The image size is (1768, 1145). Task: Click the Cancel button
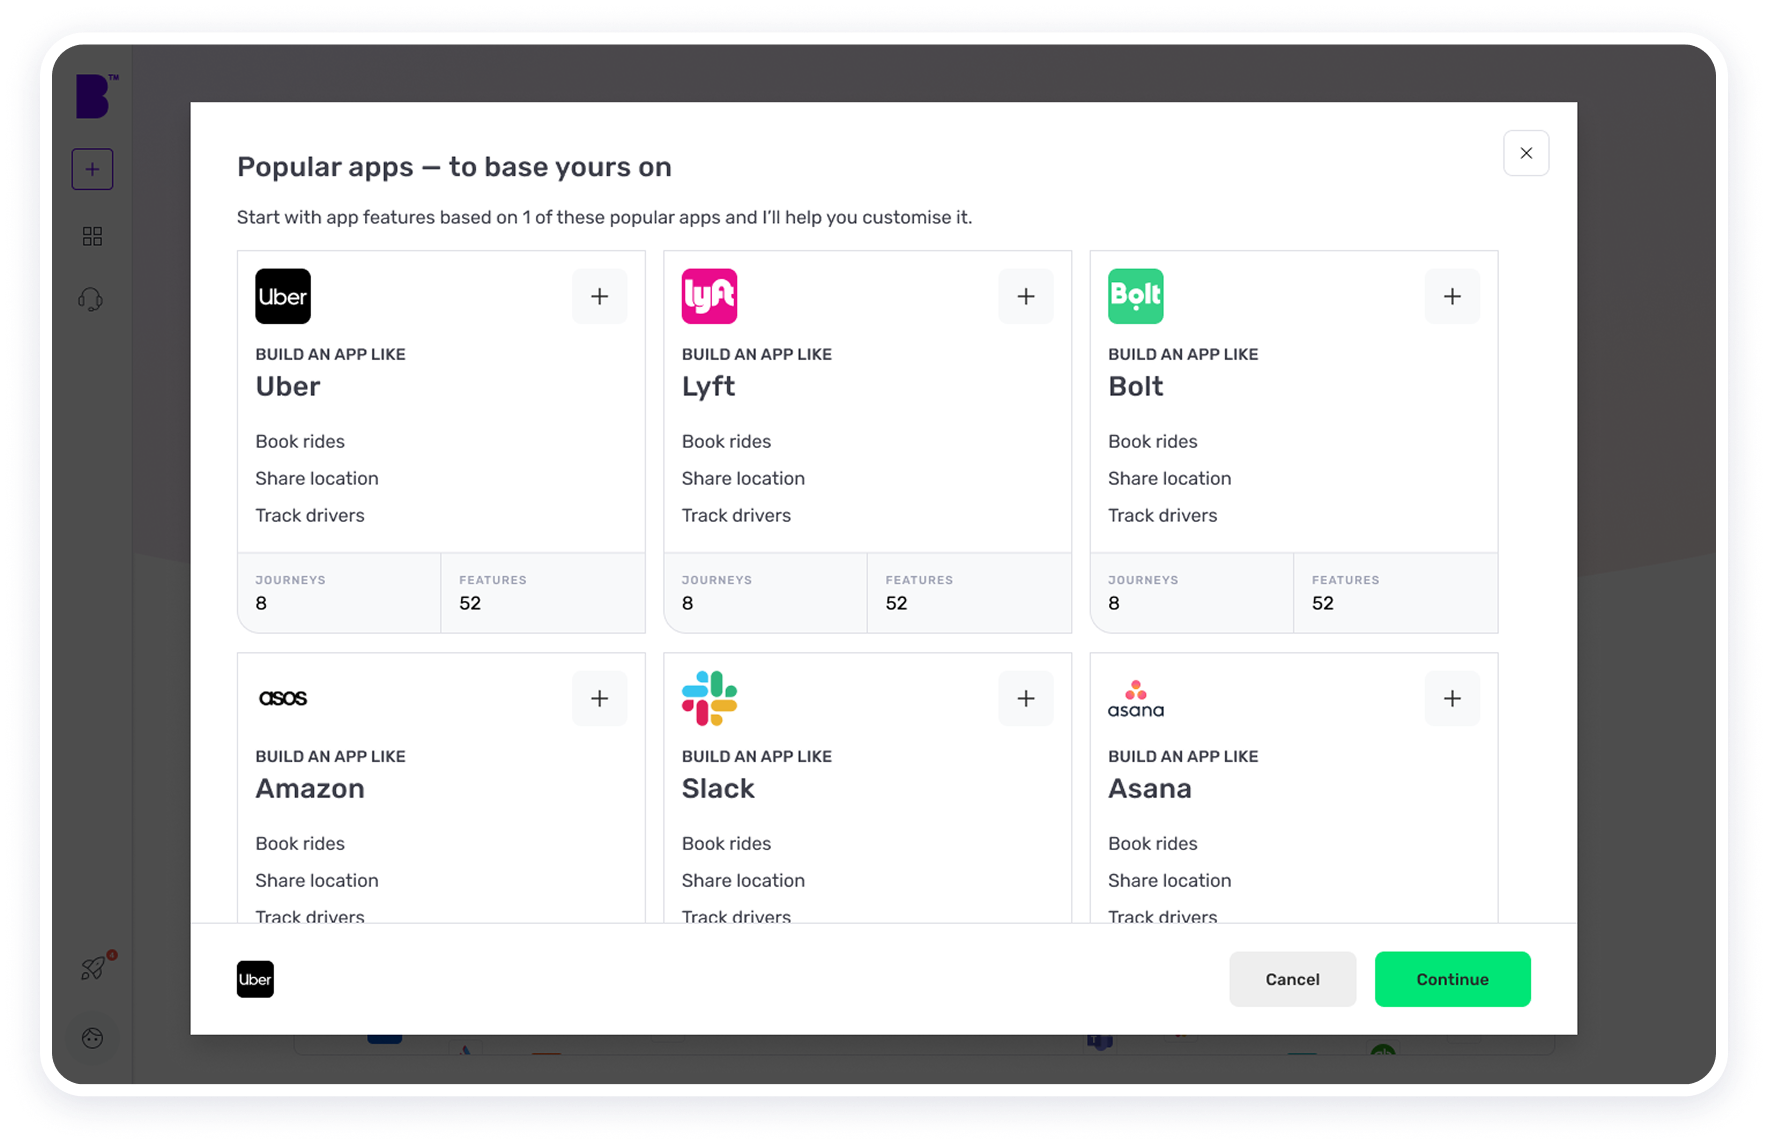point(1292,979)
